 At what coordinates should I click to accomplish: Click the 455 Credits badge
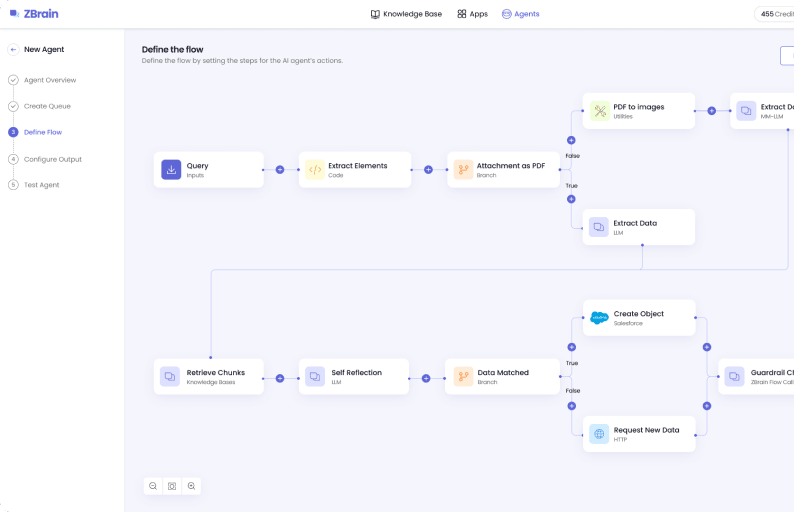pos(776,14)
